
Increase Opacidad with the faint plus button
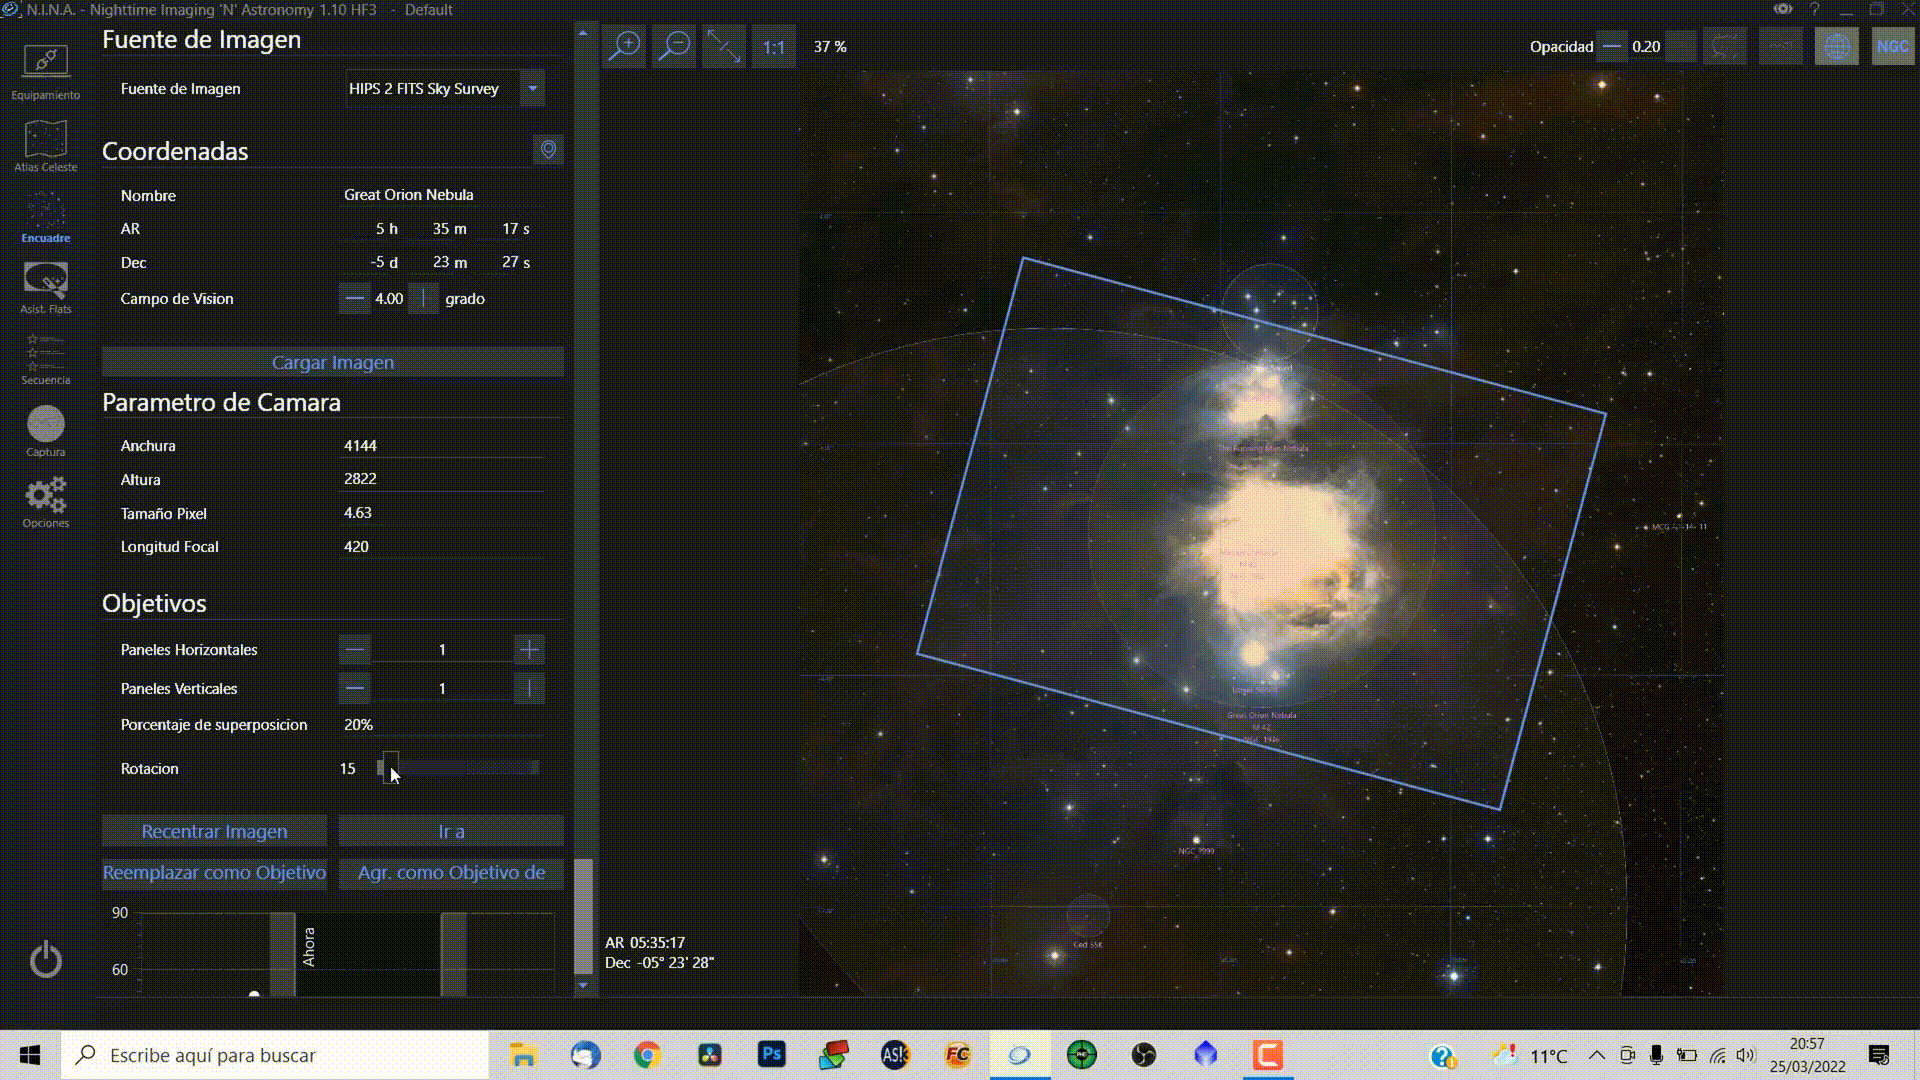pyautogui.click(x=1682, y=47)
